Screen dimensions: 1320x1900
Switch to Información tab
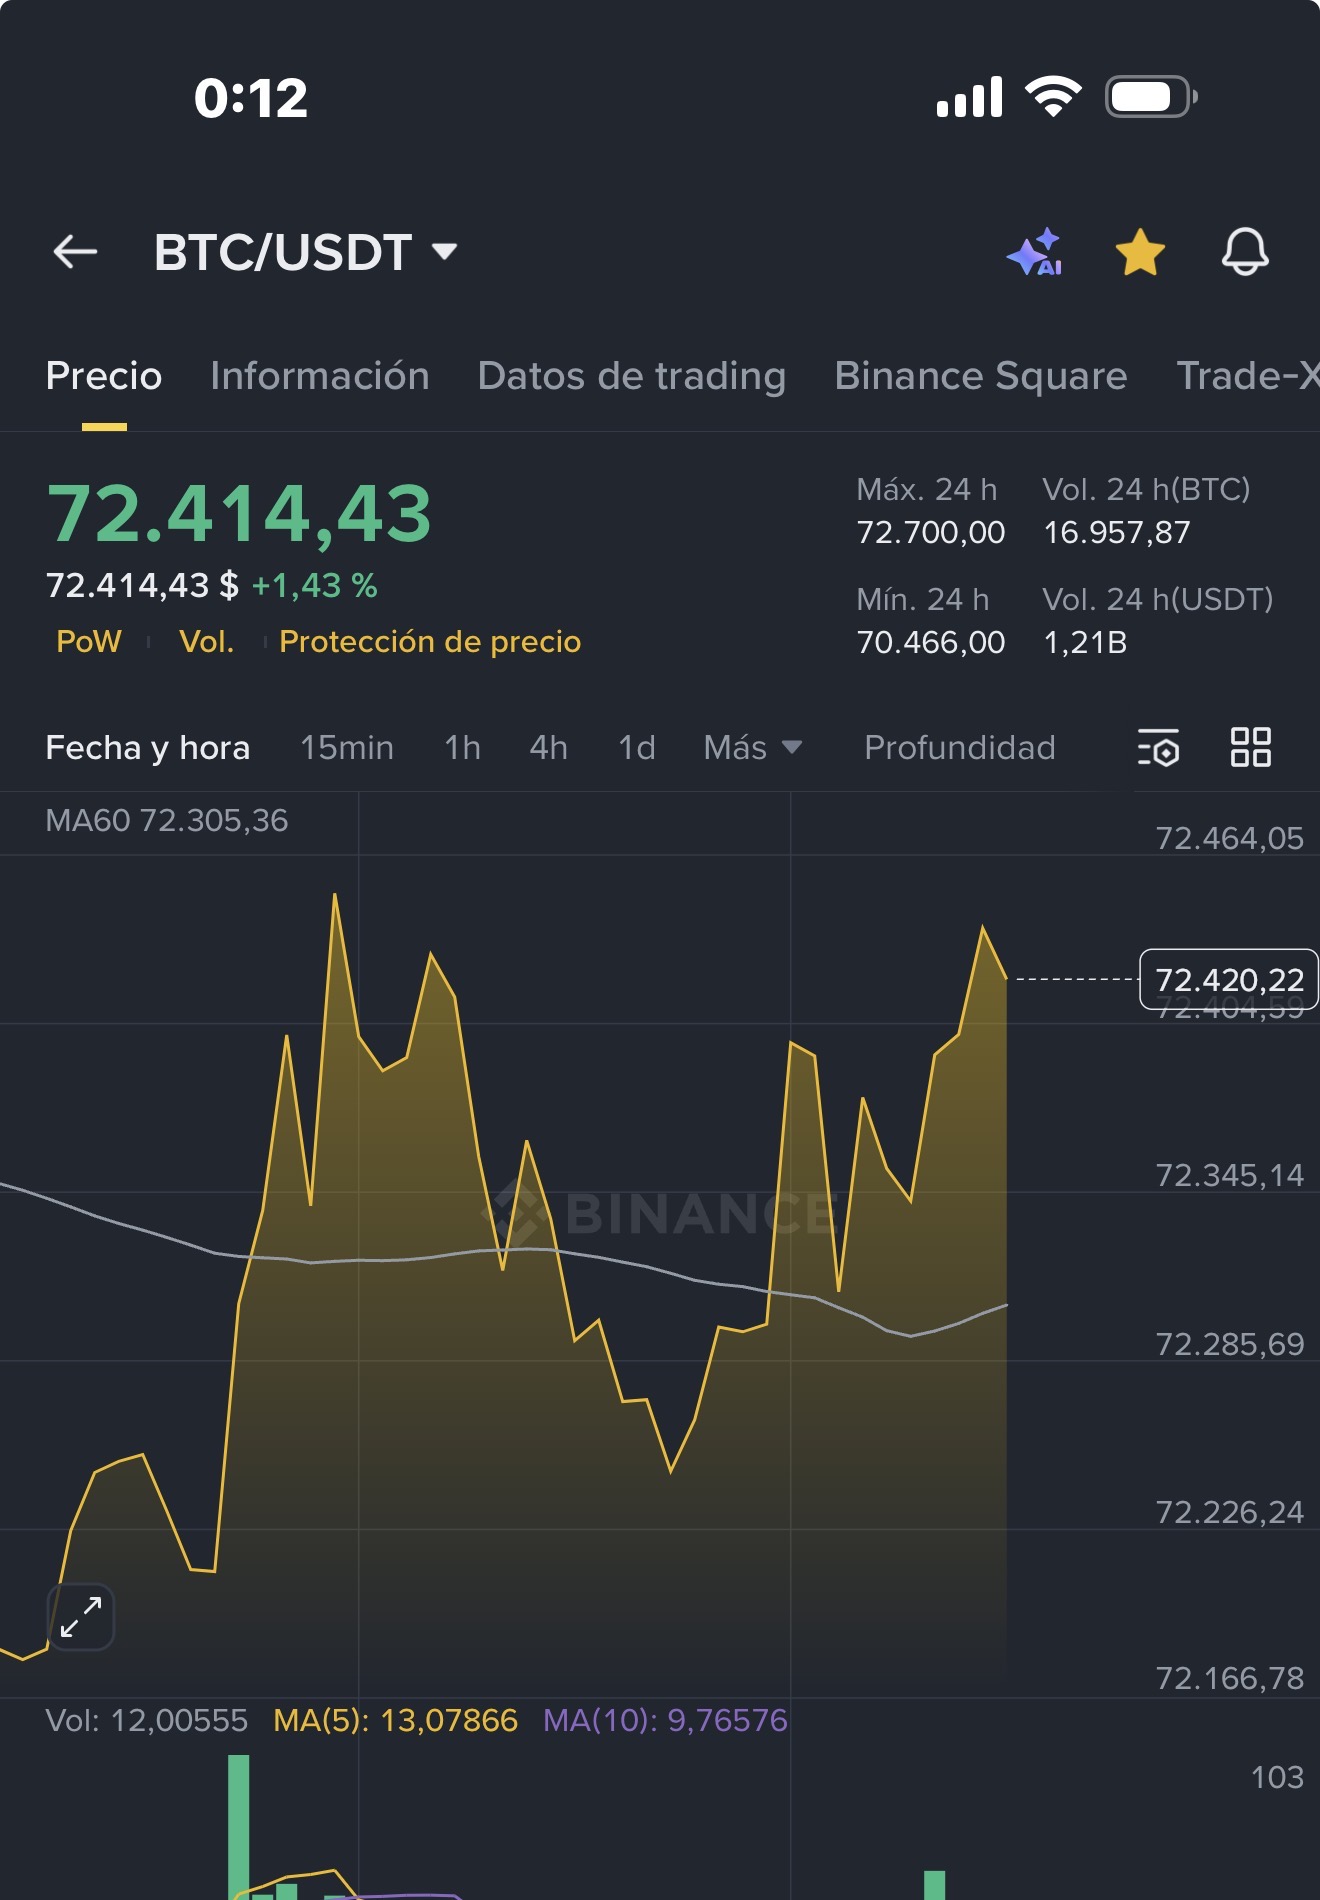coord(320,376)
